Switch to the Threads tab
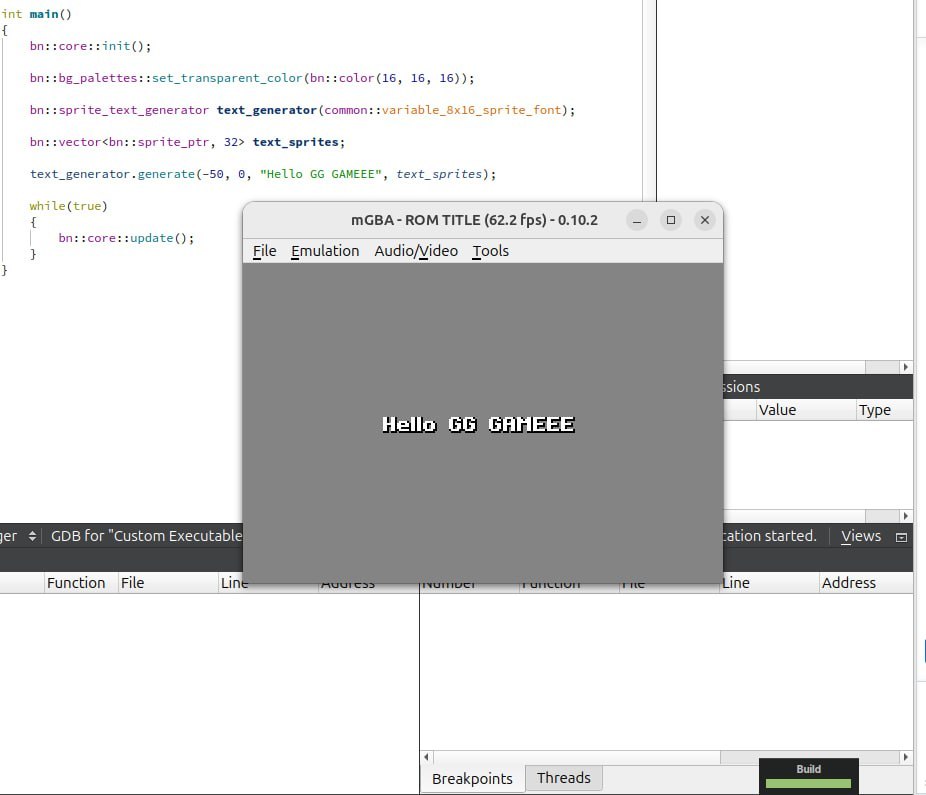 pos(563,777)
